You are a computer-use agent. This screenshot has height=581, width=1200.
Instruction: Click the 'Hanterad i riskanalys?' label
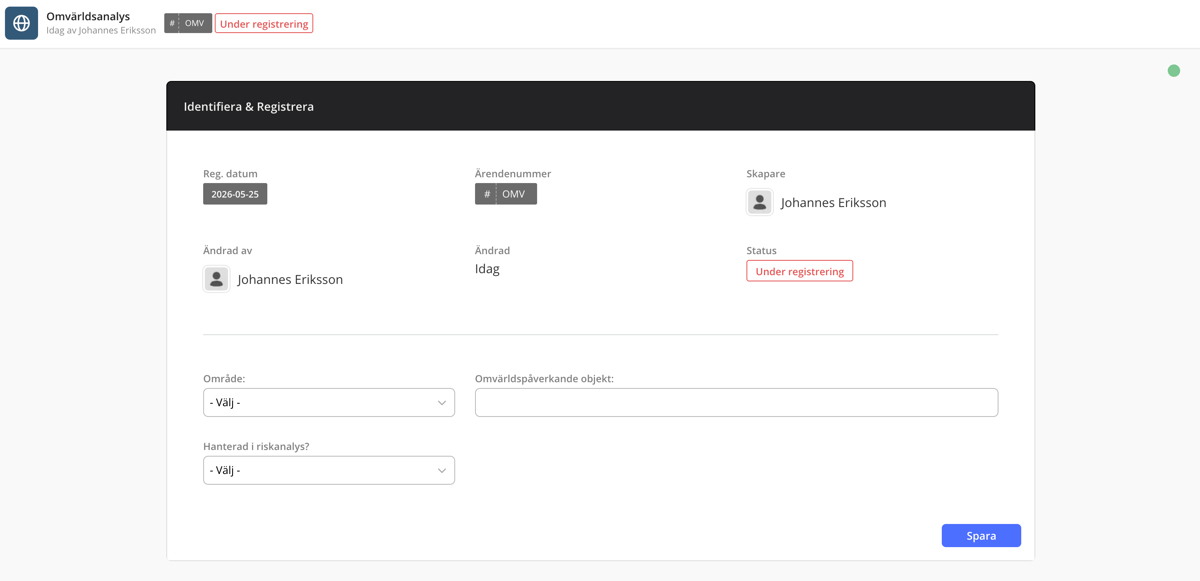coord(256,446)
